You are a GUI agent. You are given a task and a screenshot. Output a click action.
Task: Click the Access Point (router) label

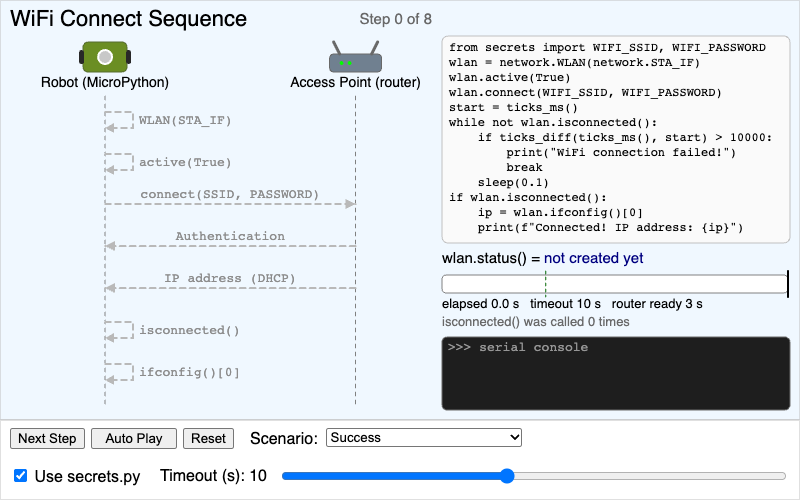pyautogui.click(x=355, y=82)
